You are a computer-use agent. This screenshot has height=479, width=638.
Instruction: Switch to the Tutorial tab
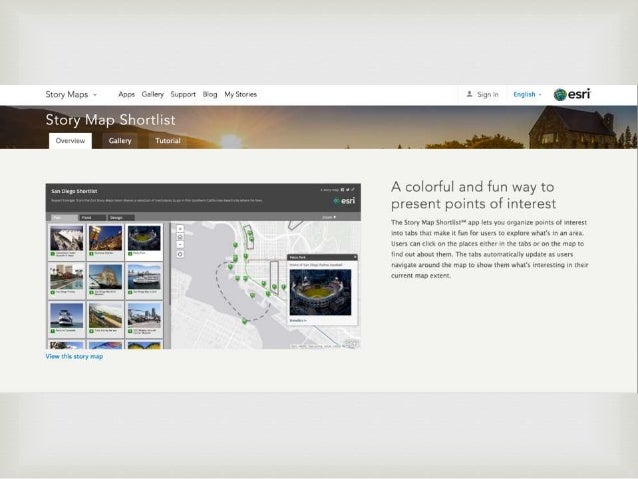tap(168, 141)
